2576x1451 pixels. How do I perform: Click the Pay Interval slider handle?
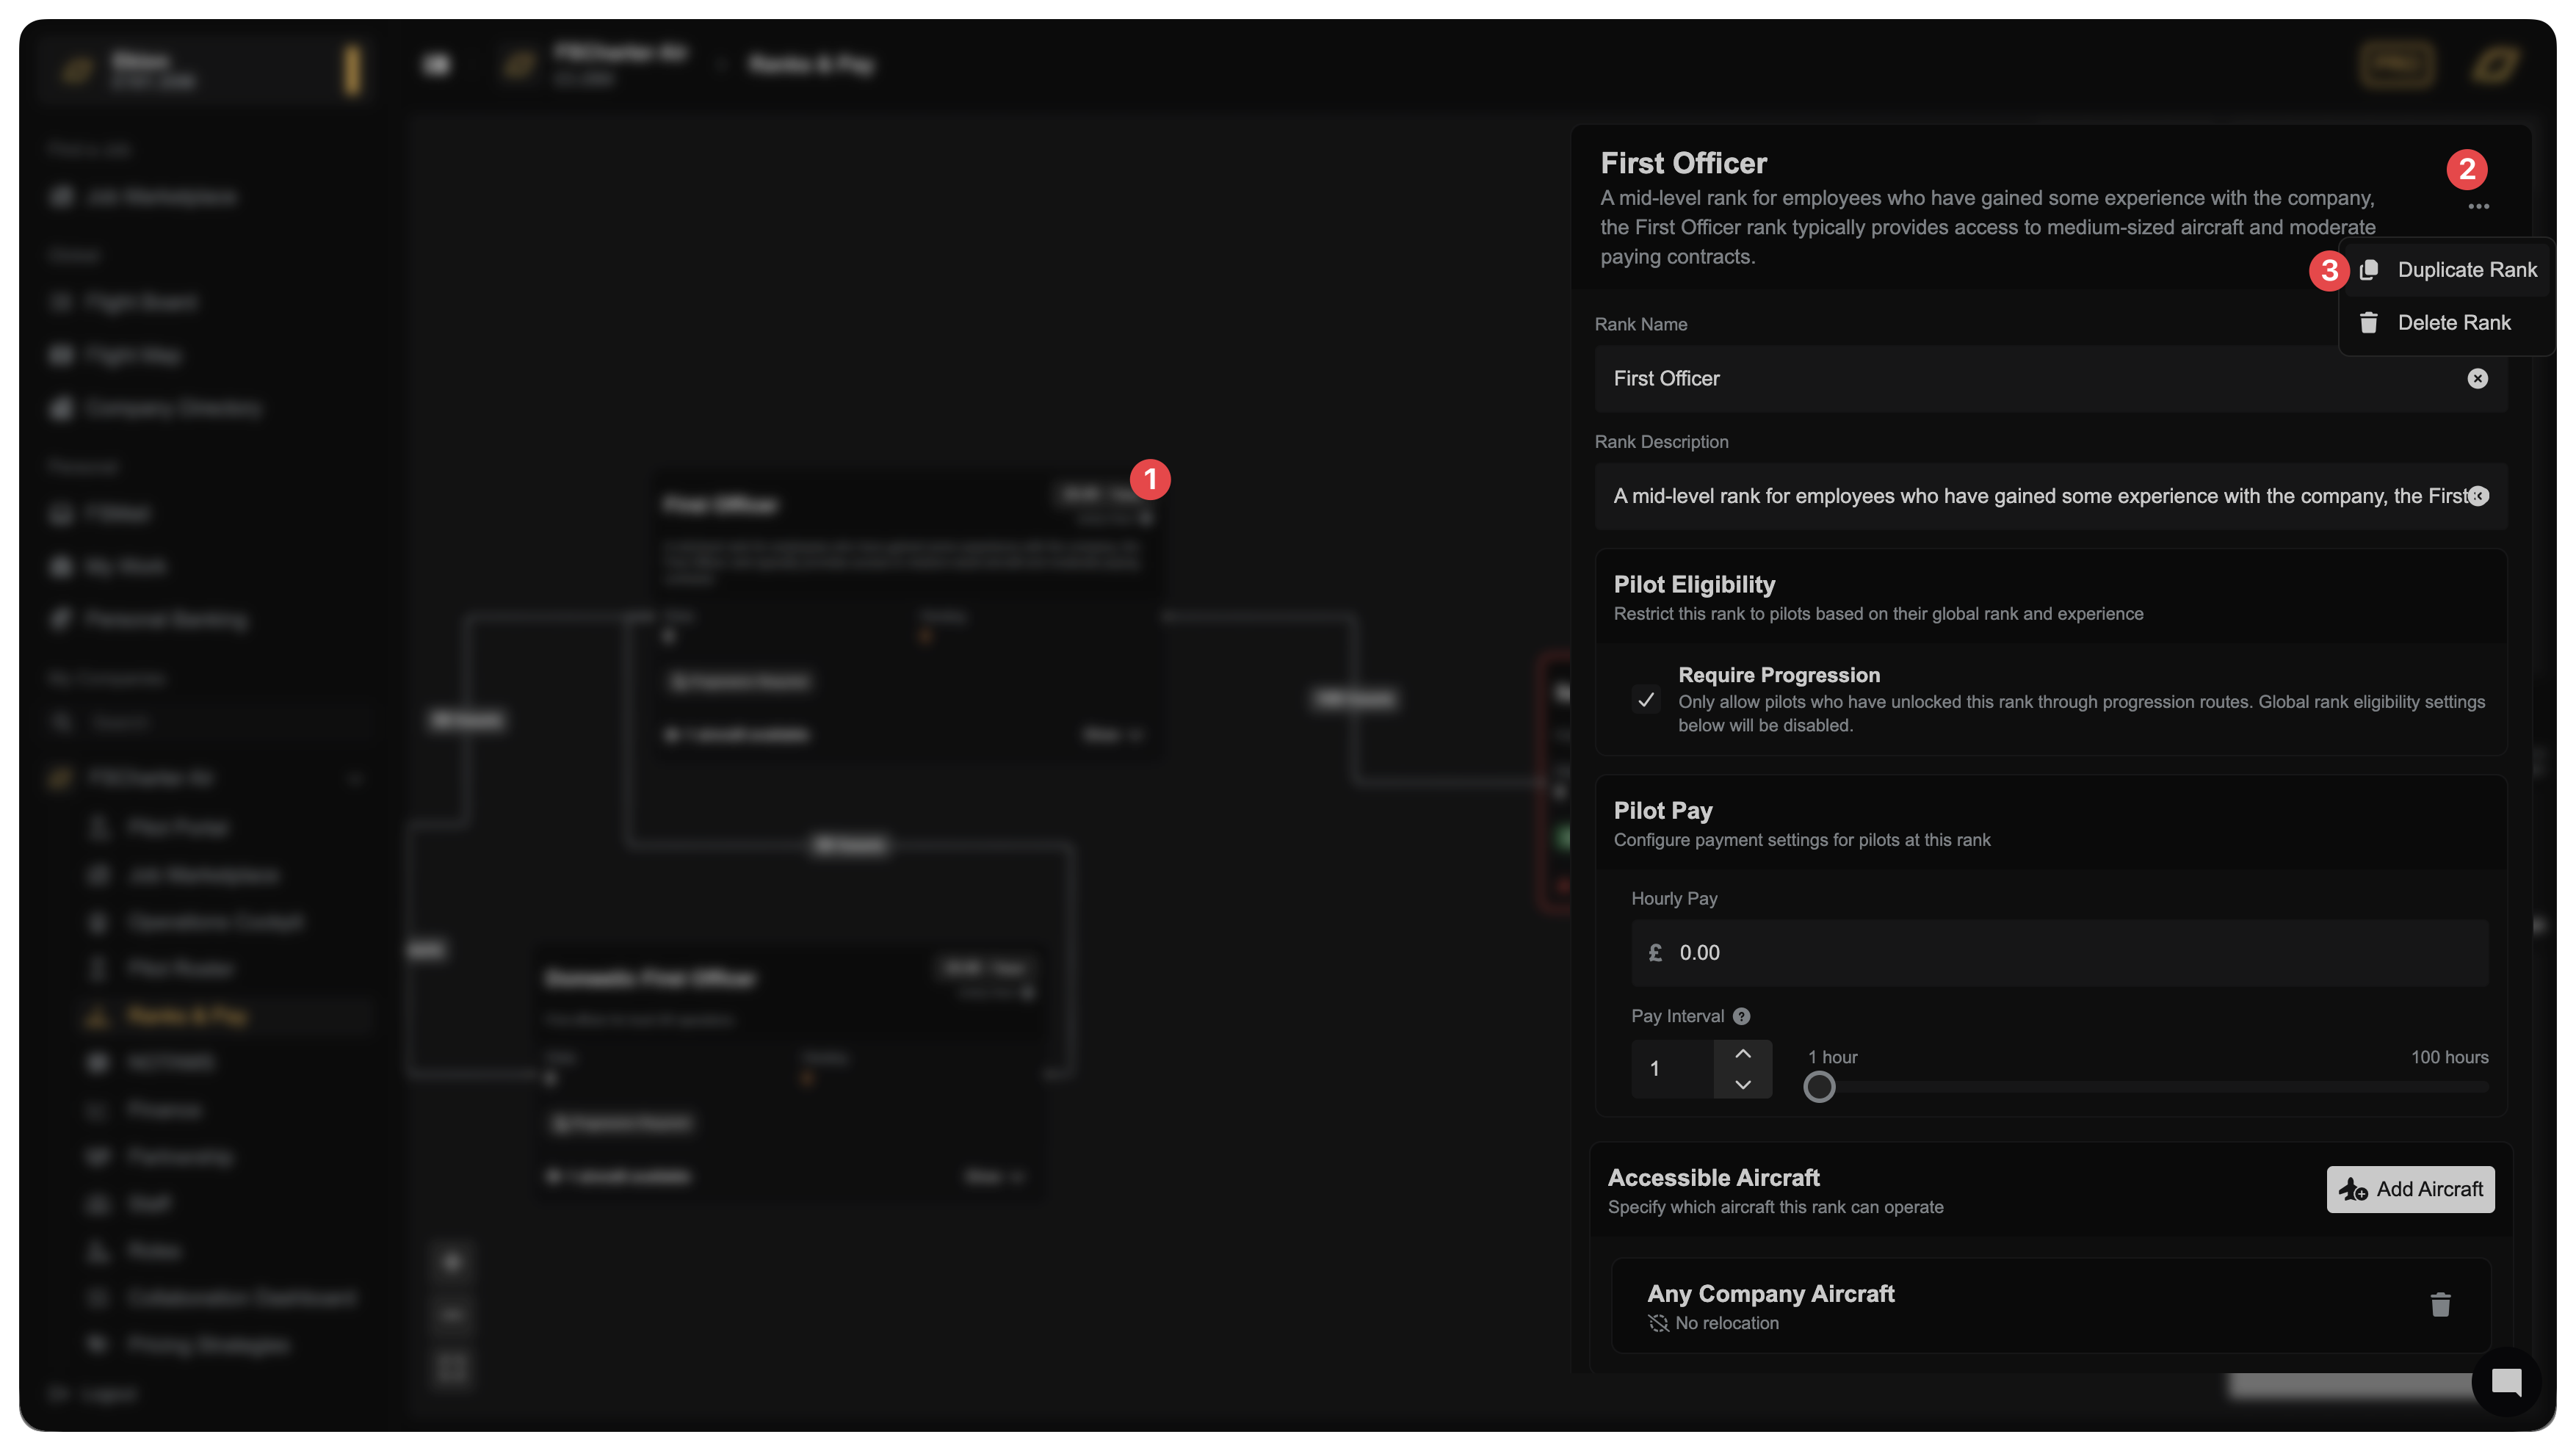(x=1819, y=1087)
